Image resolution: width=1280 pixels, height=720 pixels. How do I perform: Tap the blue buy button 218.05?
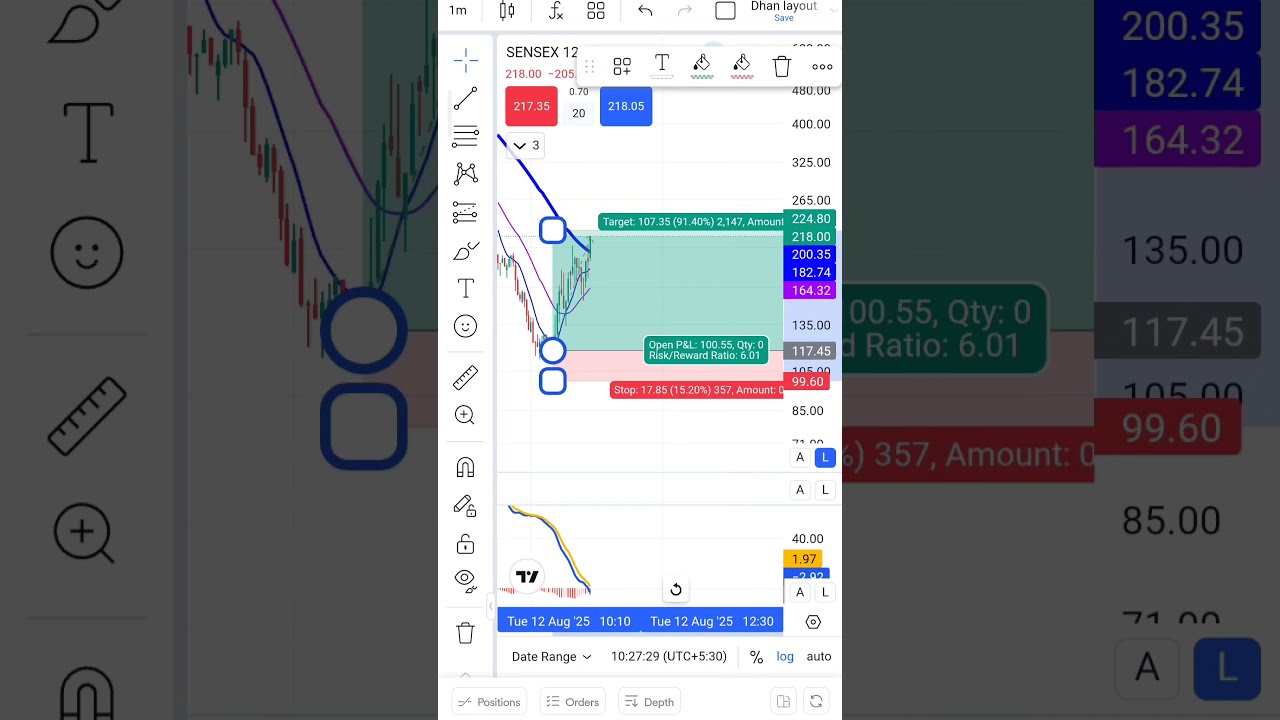tap(626, 106)
